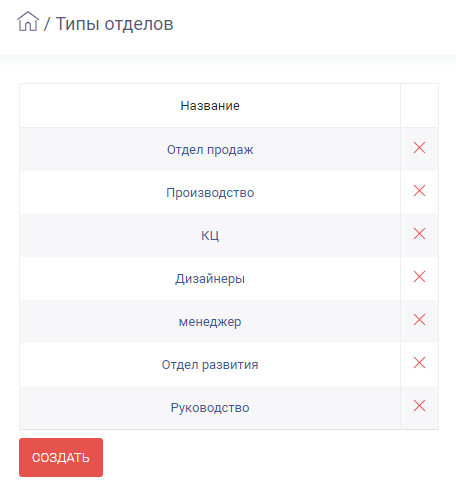456x496 pixels.
Task: Open the Производство entry
Action: pos(210,193)
